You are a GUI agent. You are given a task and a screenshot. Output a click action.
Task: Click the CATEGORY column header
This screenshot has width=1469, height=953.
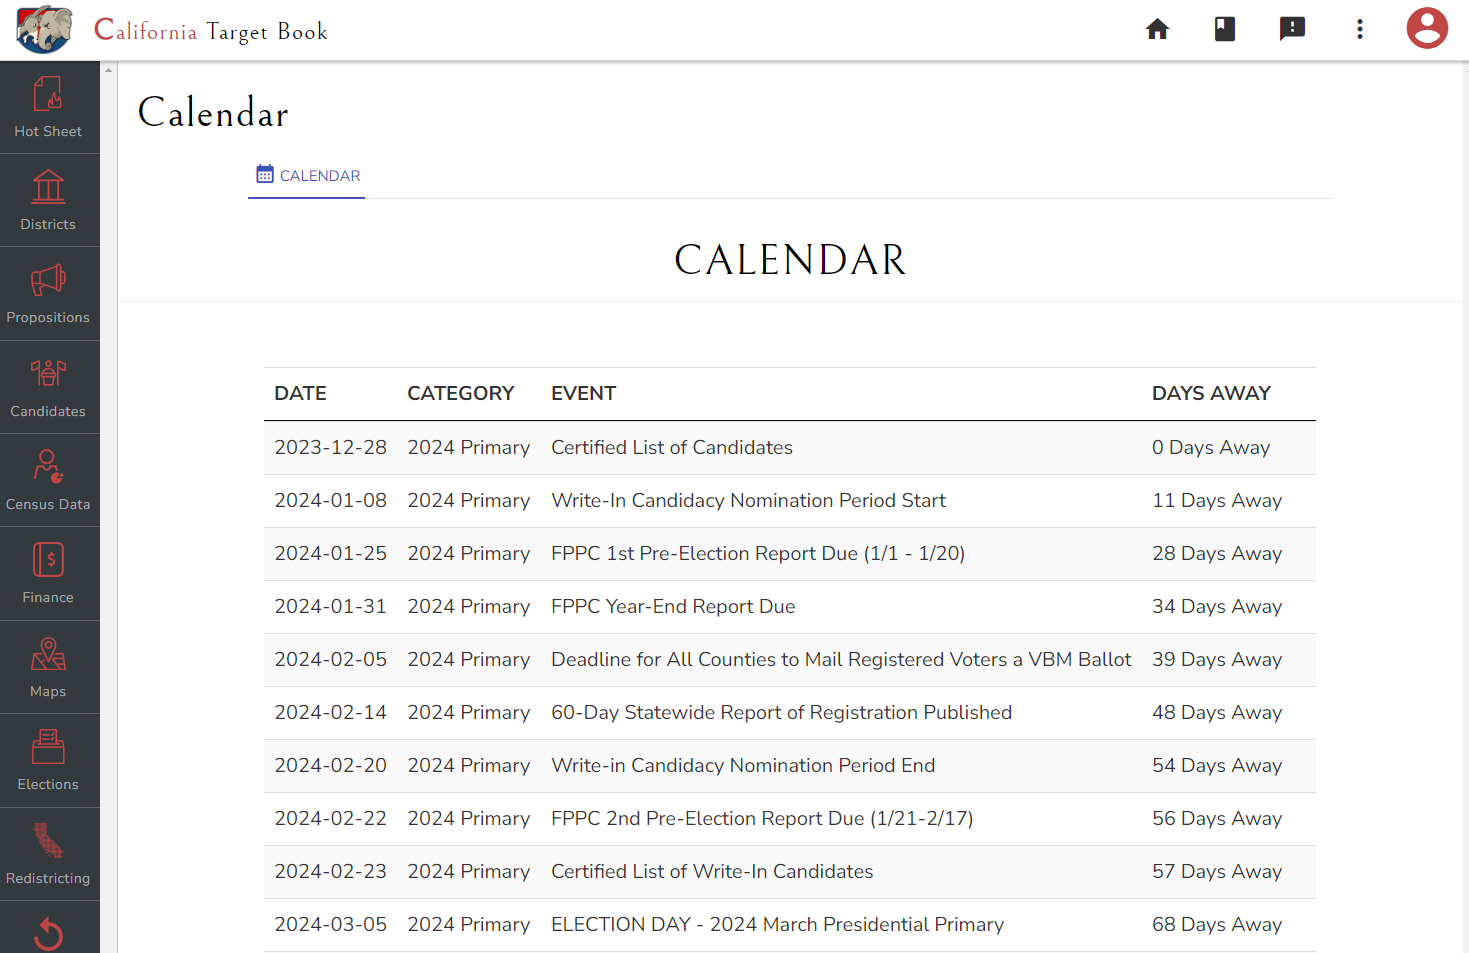coord(461,394)
